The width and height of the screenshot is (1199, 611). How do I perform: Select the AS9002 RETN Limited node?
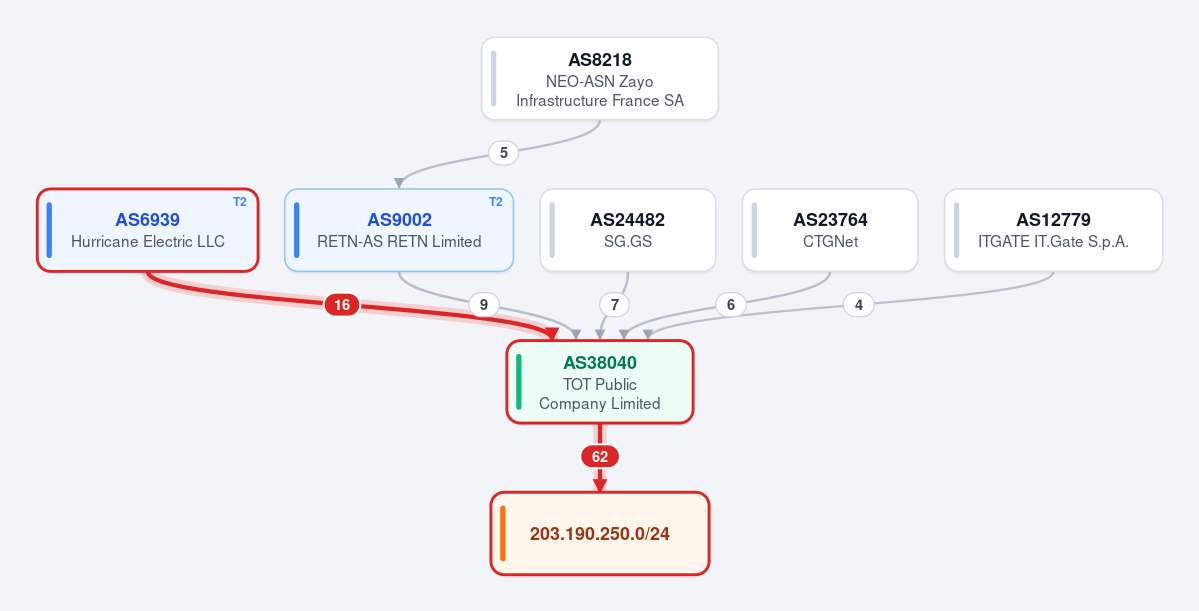(x=399, y=230)
